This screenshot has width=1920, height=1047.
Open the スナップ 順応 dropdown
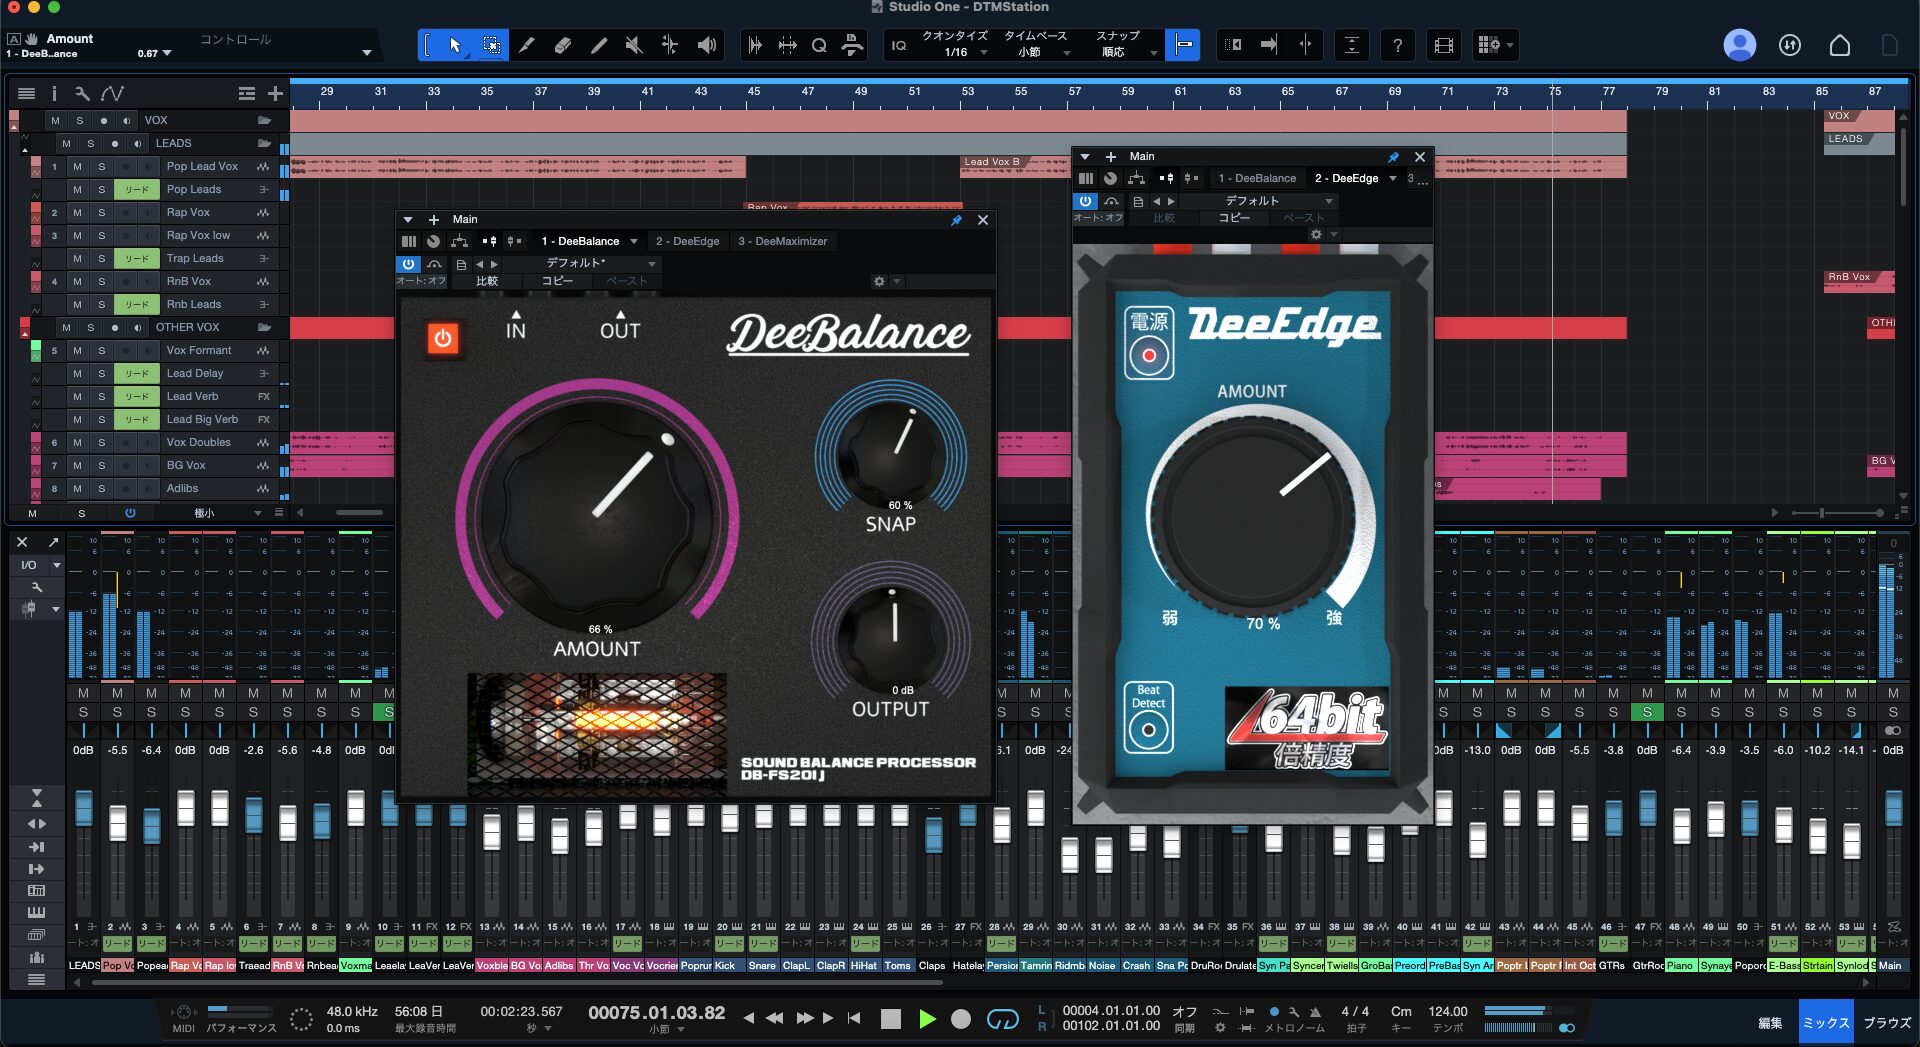click(1119, 44)
